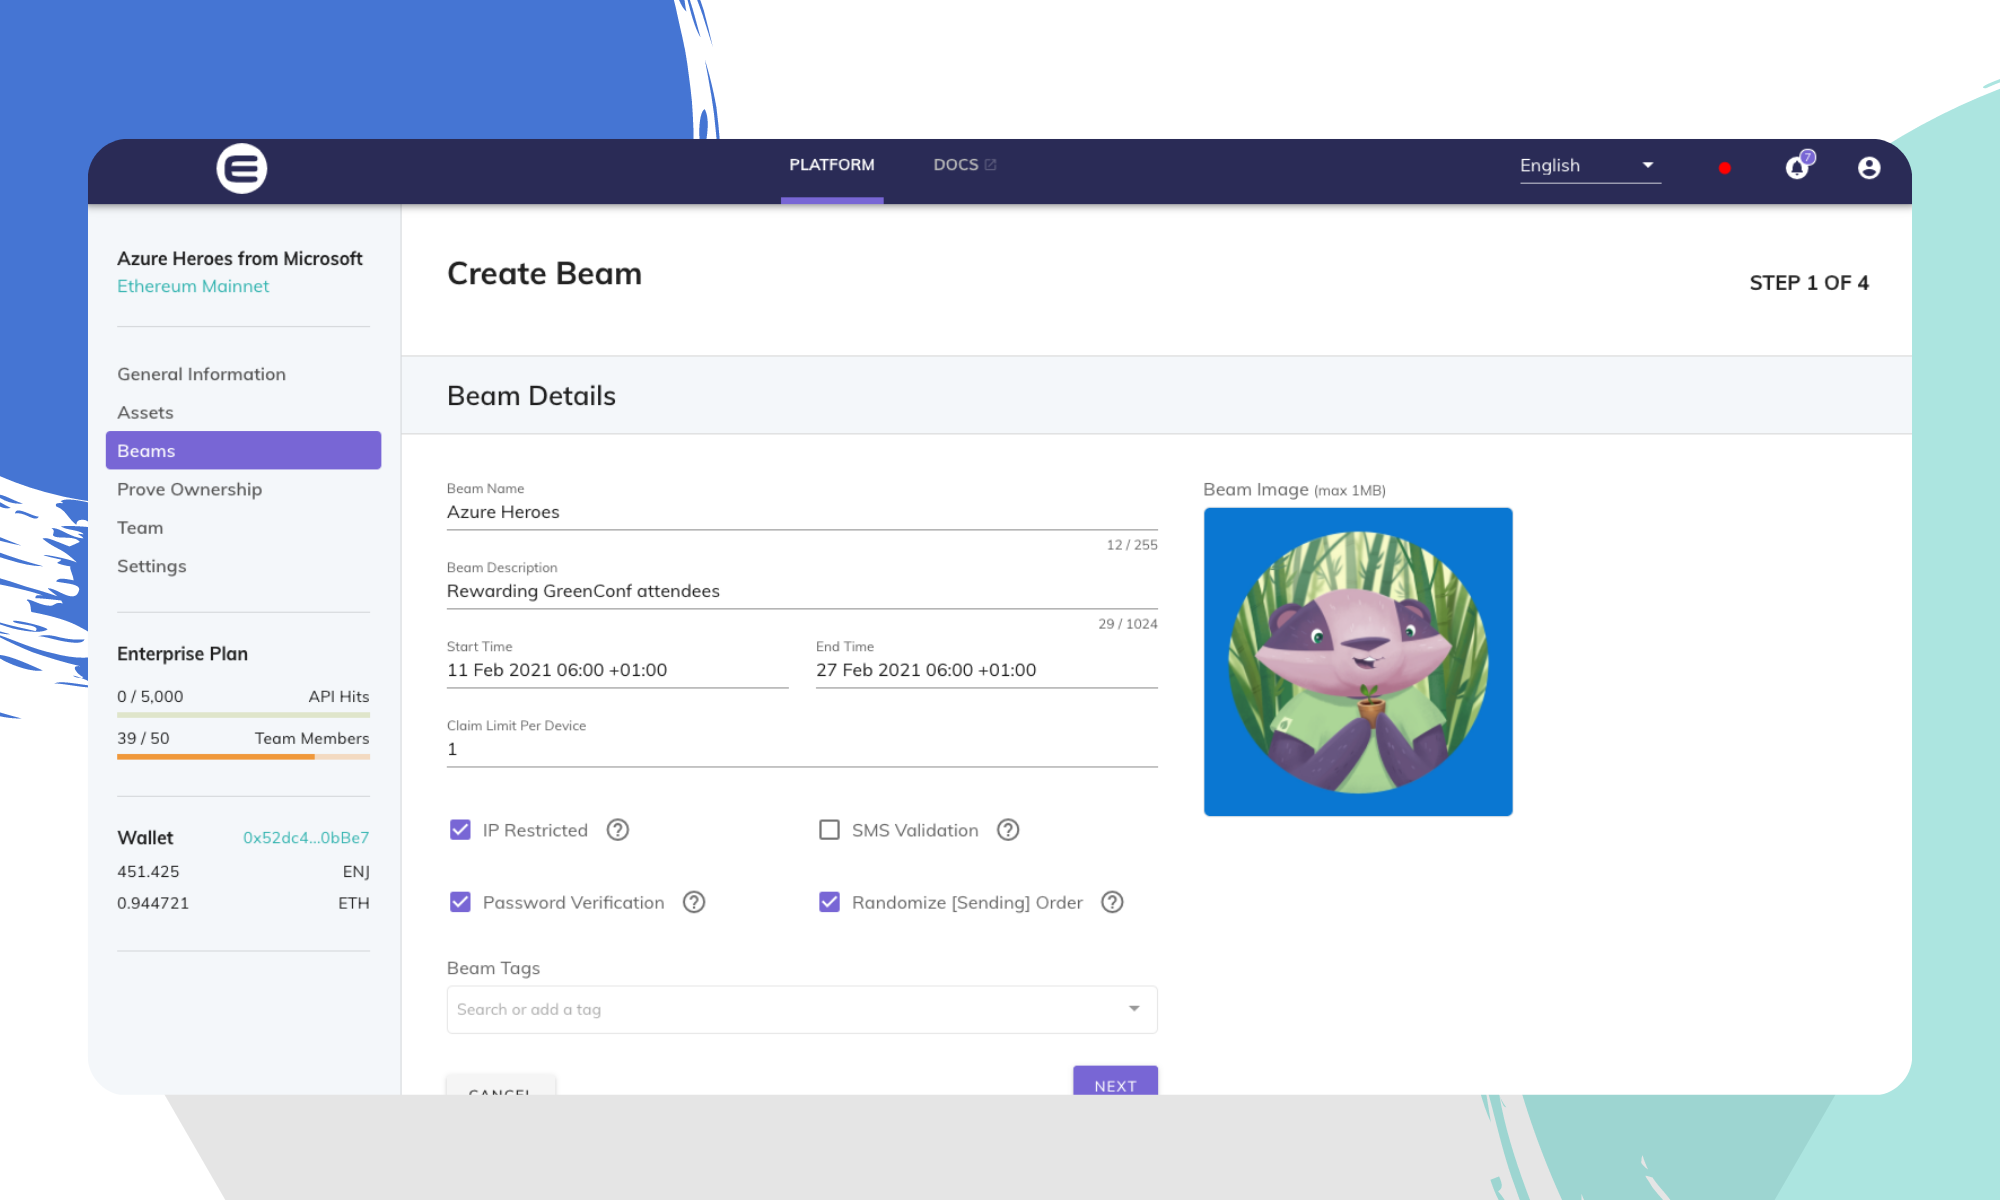This screenshot has width=2000, height=1200.
Task: Click the Beam Name field
Action: (x=802, y=512)
